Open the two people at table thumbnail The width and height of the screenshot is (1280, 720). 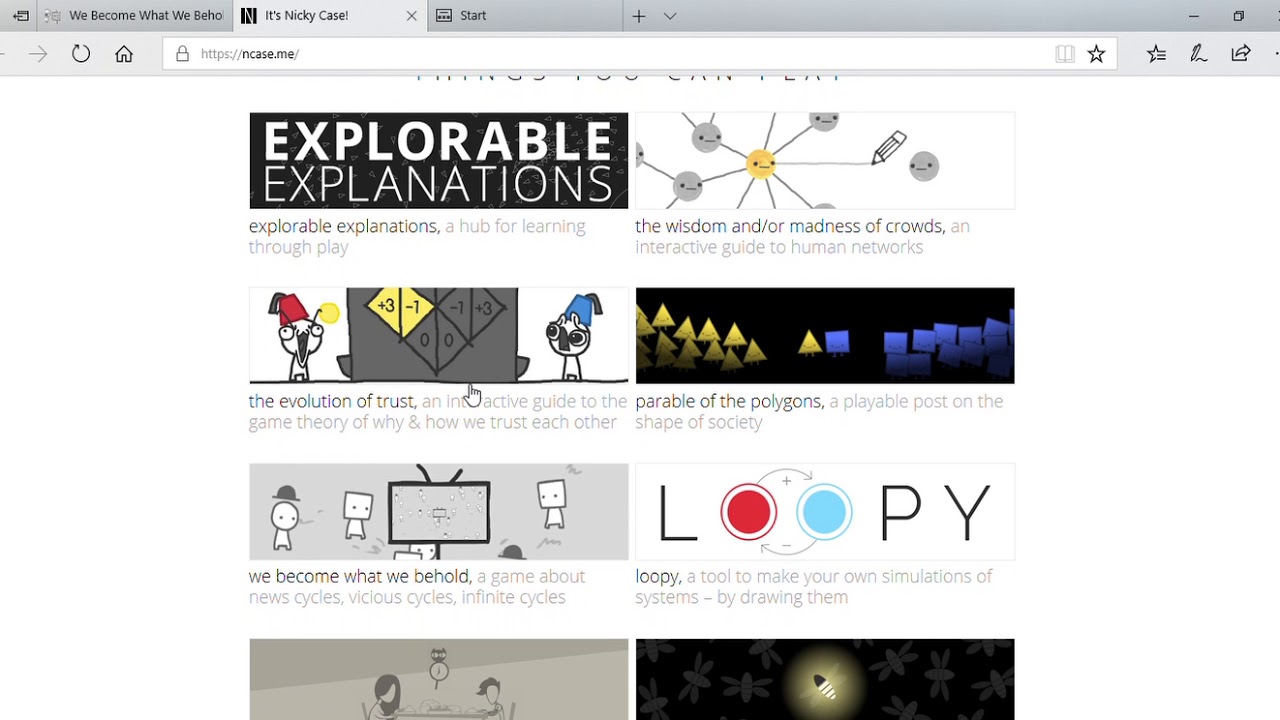(x=439, y=679)
